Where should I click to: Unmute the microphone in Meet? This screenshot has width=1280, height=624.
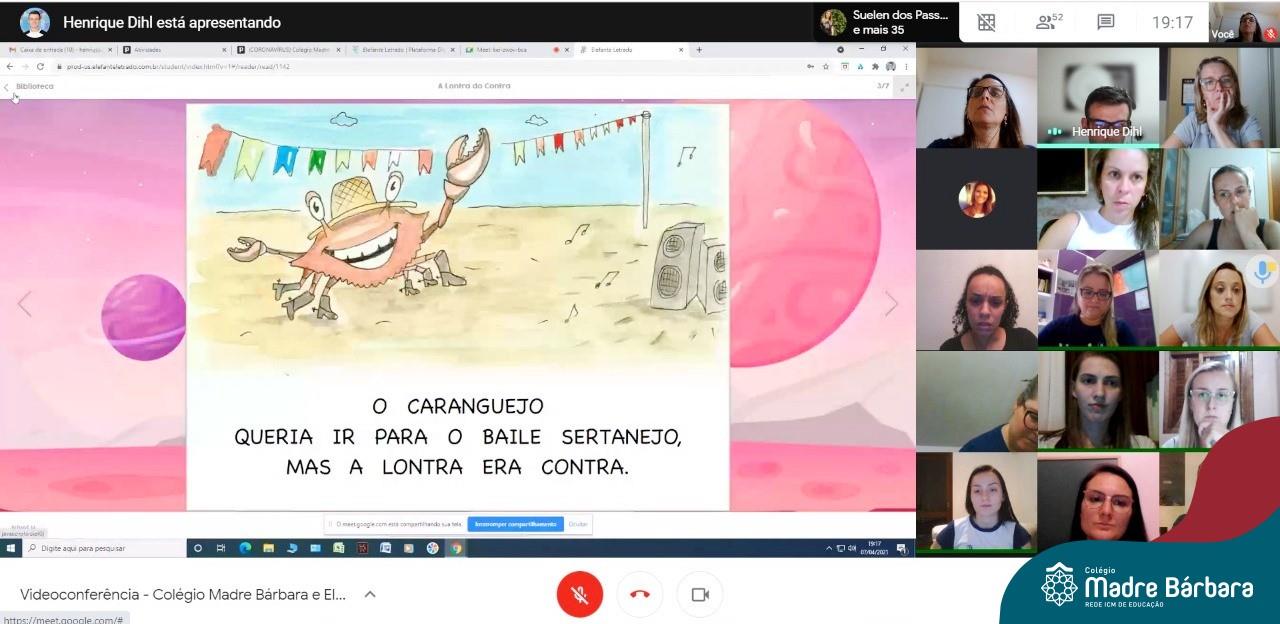[579, 594]
